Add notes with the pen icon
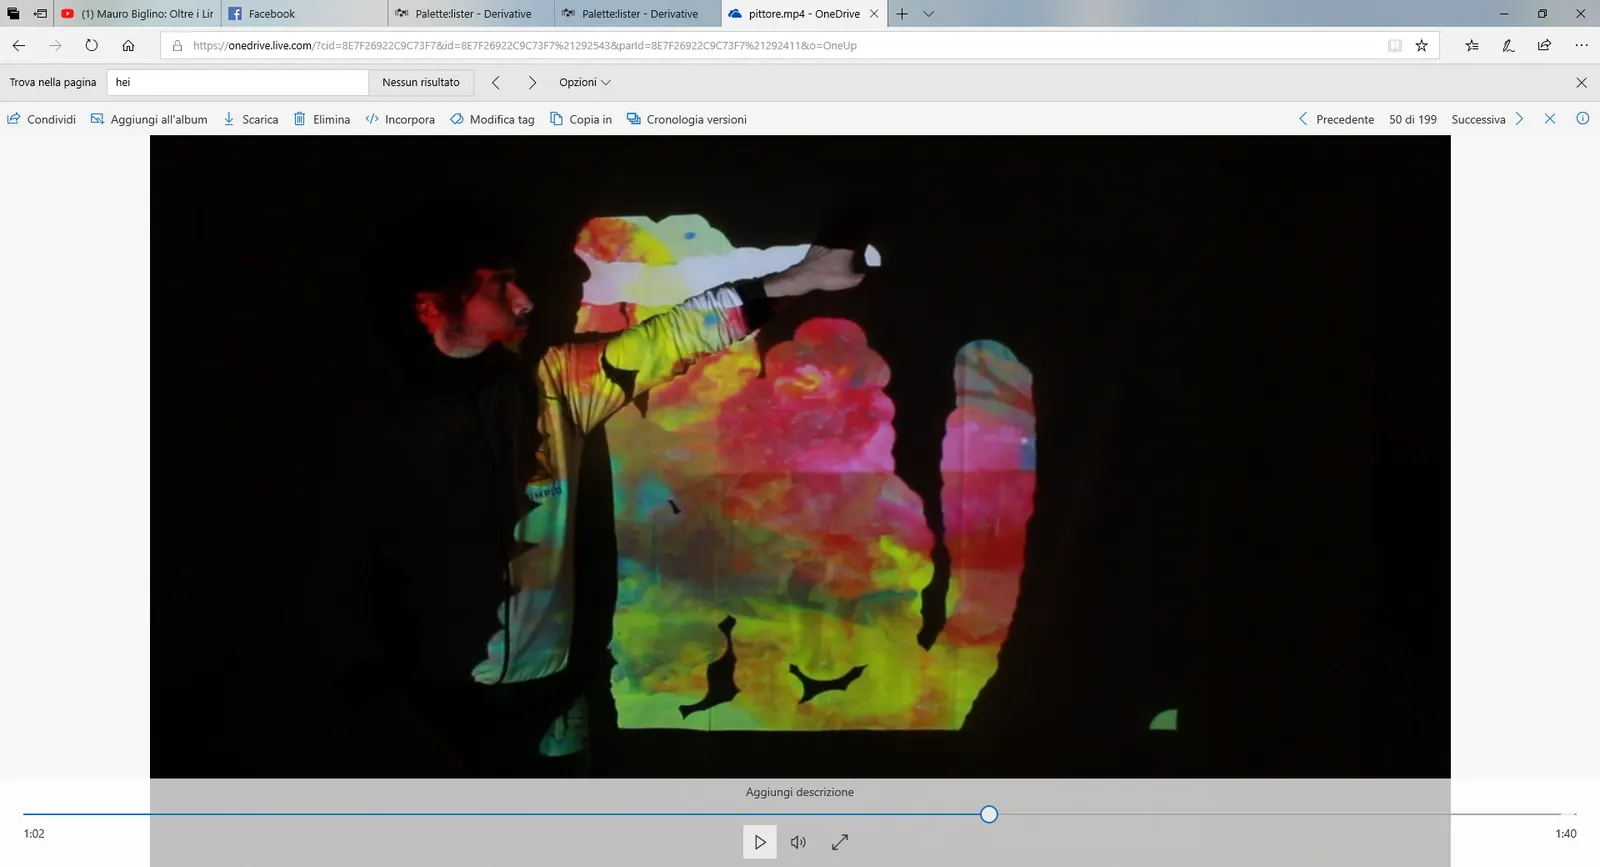This screenshot has height=867, width=1600. (1508, 45)
